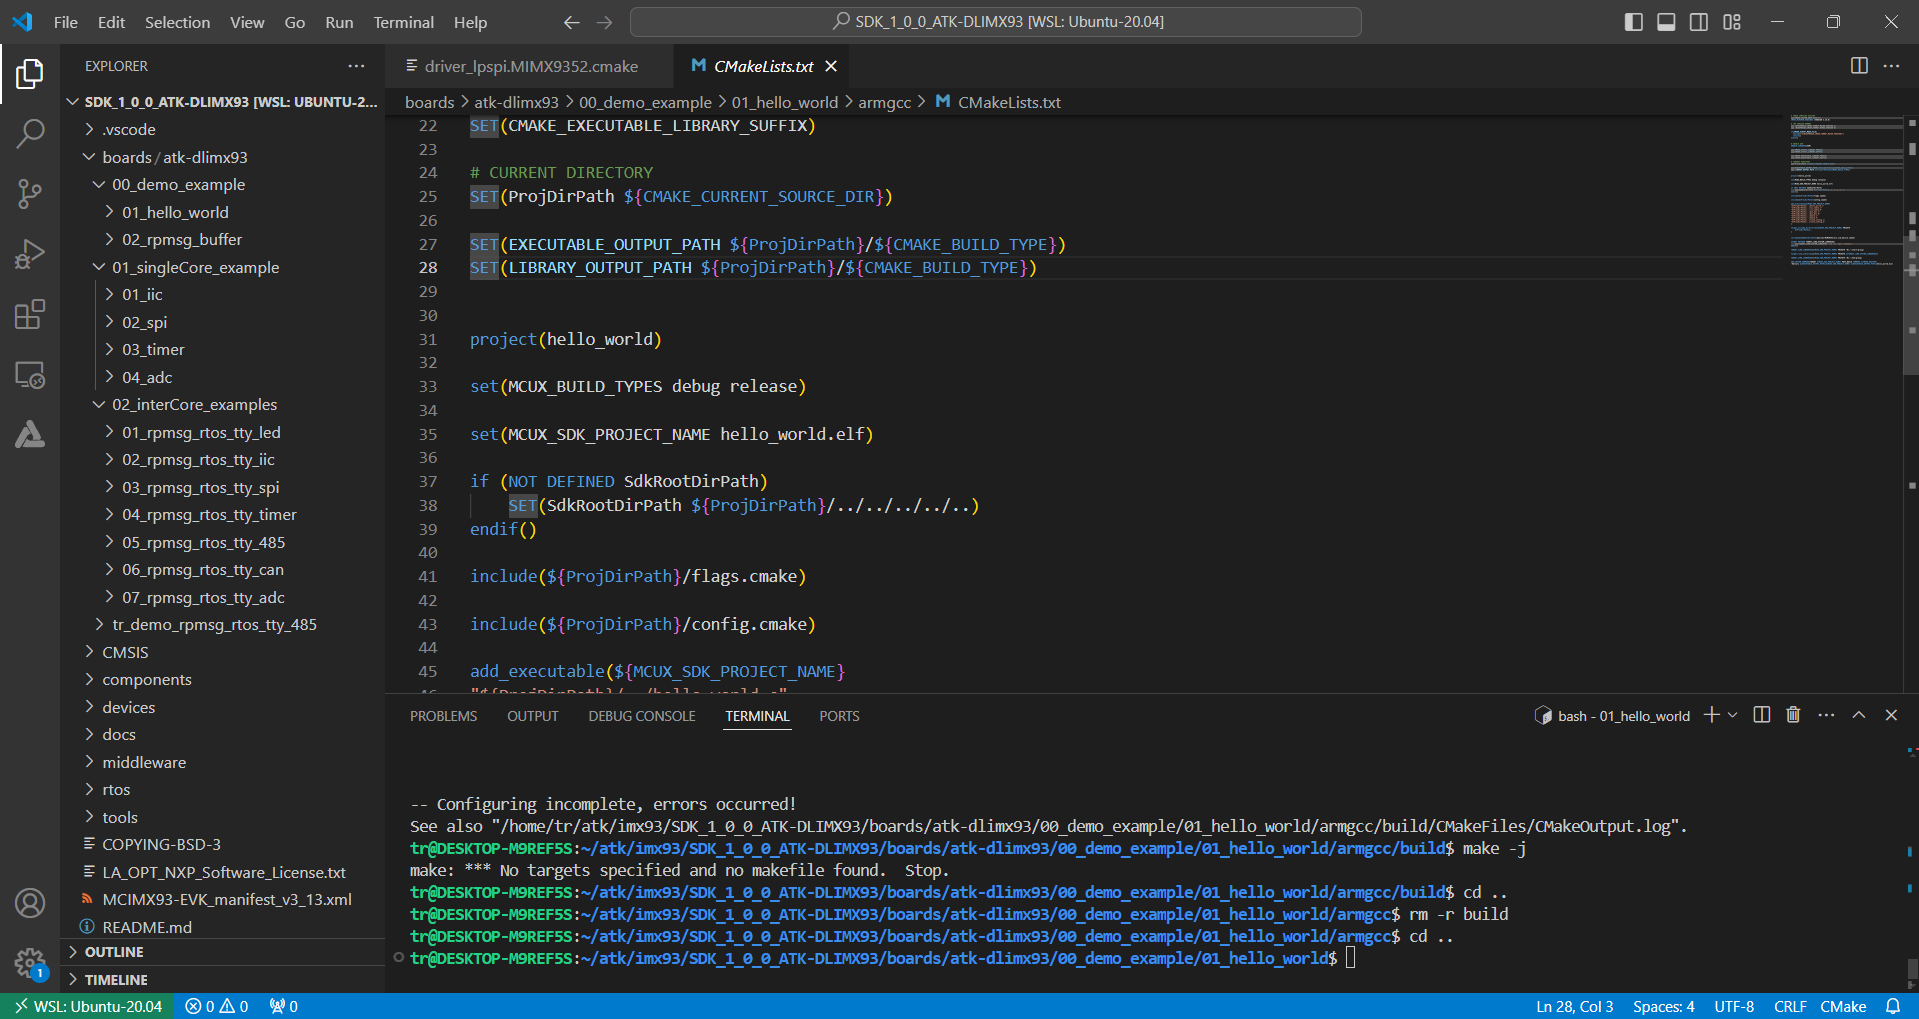The image size is (1919, 1019).
Task: Close the CMakeLists.txt tab
Action: 831,66
